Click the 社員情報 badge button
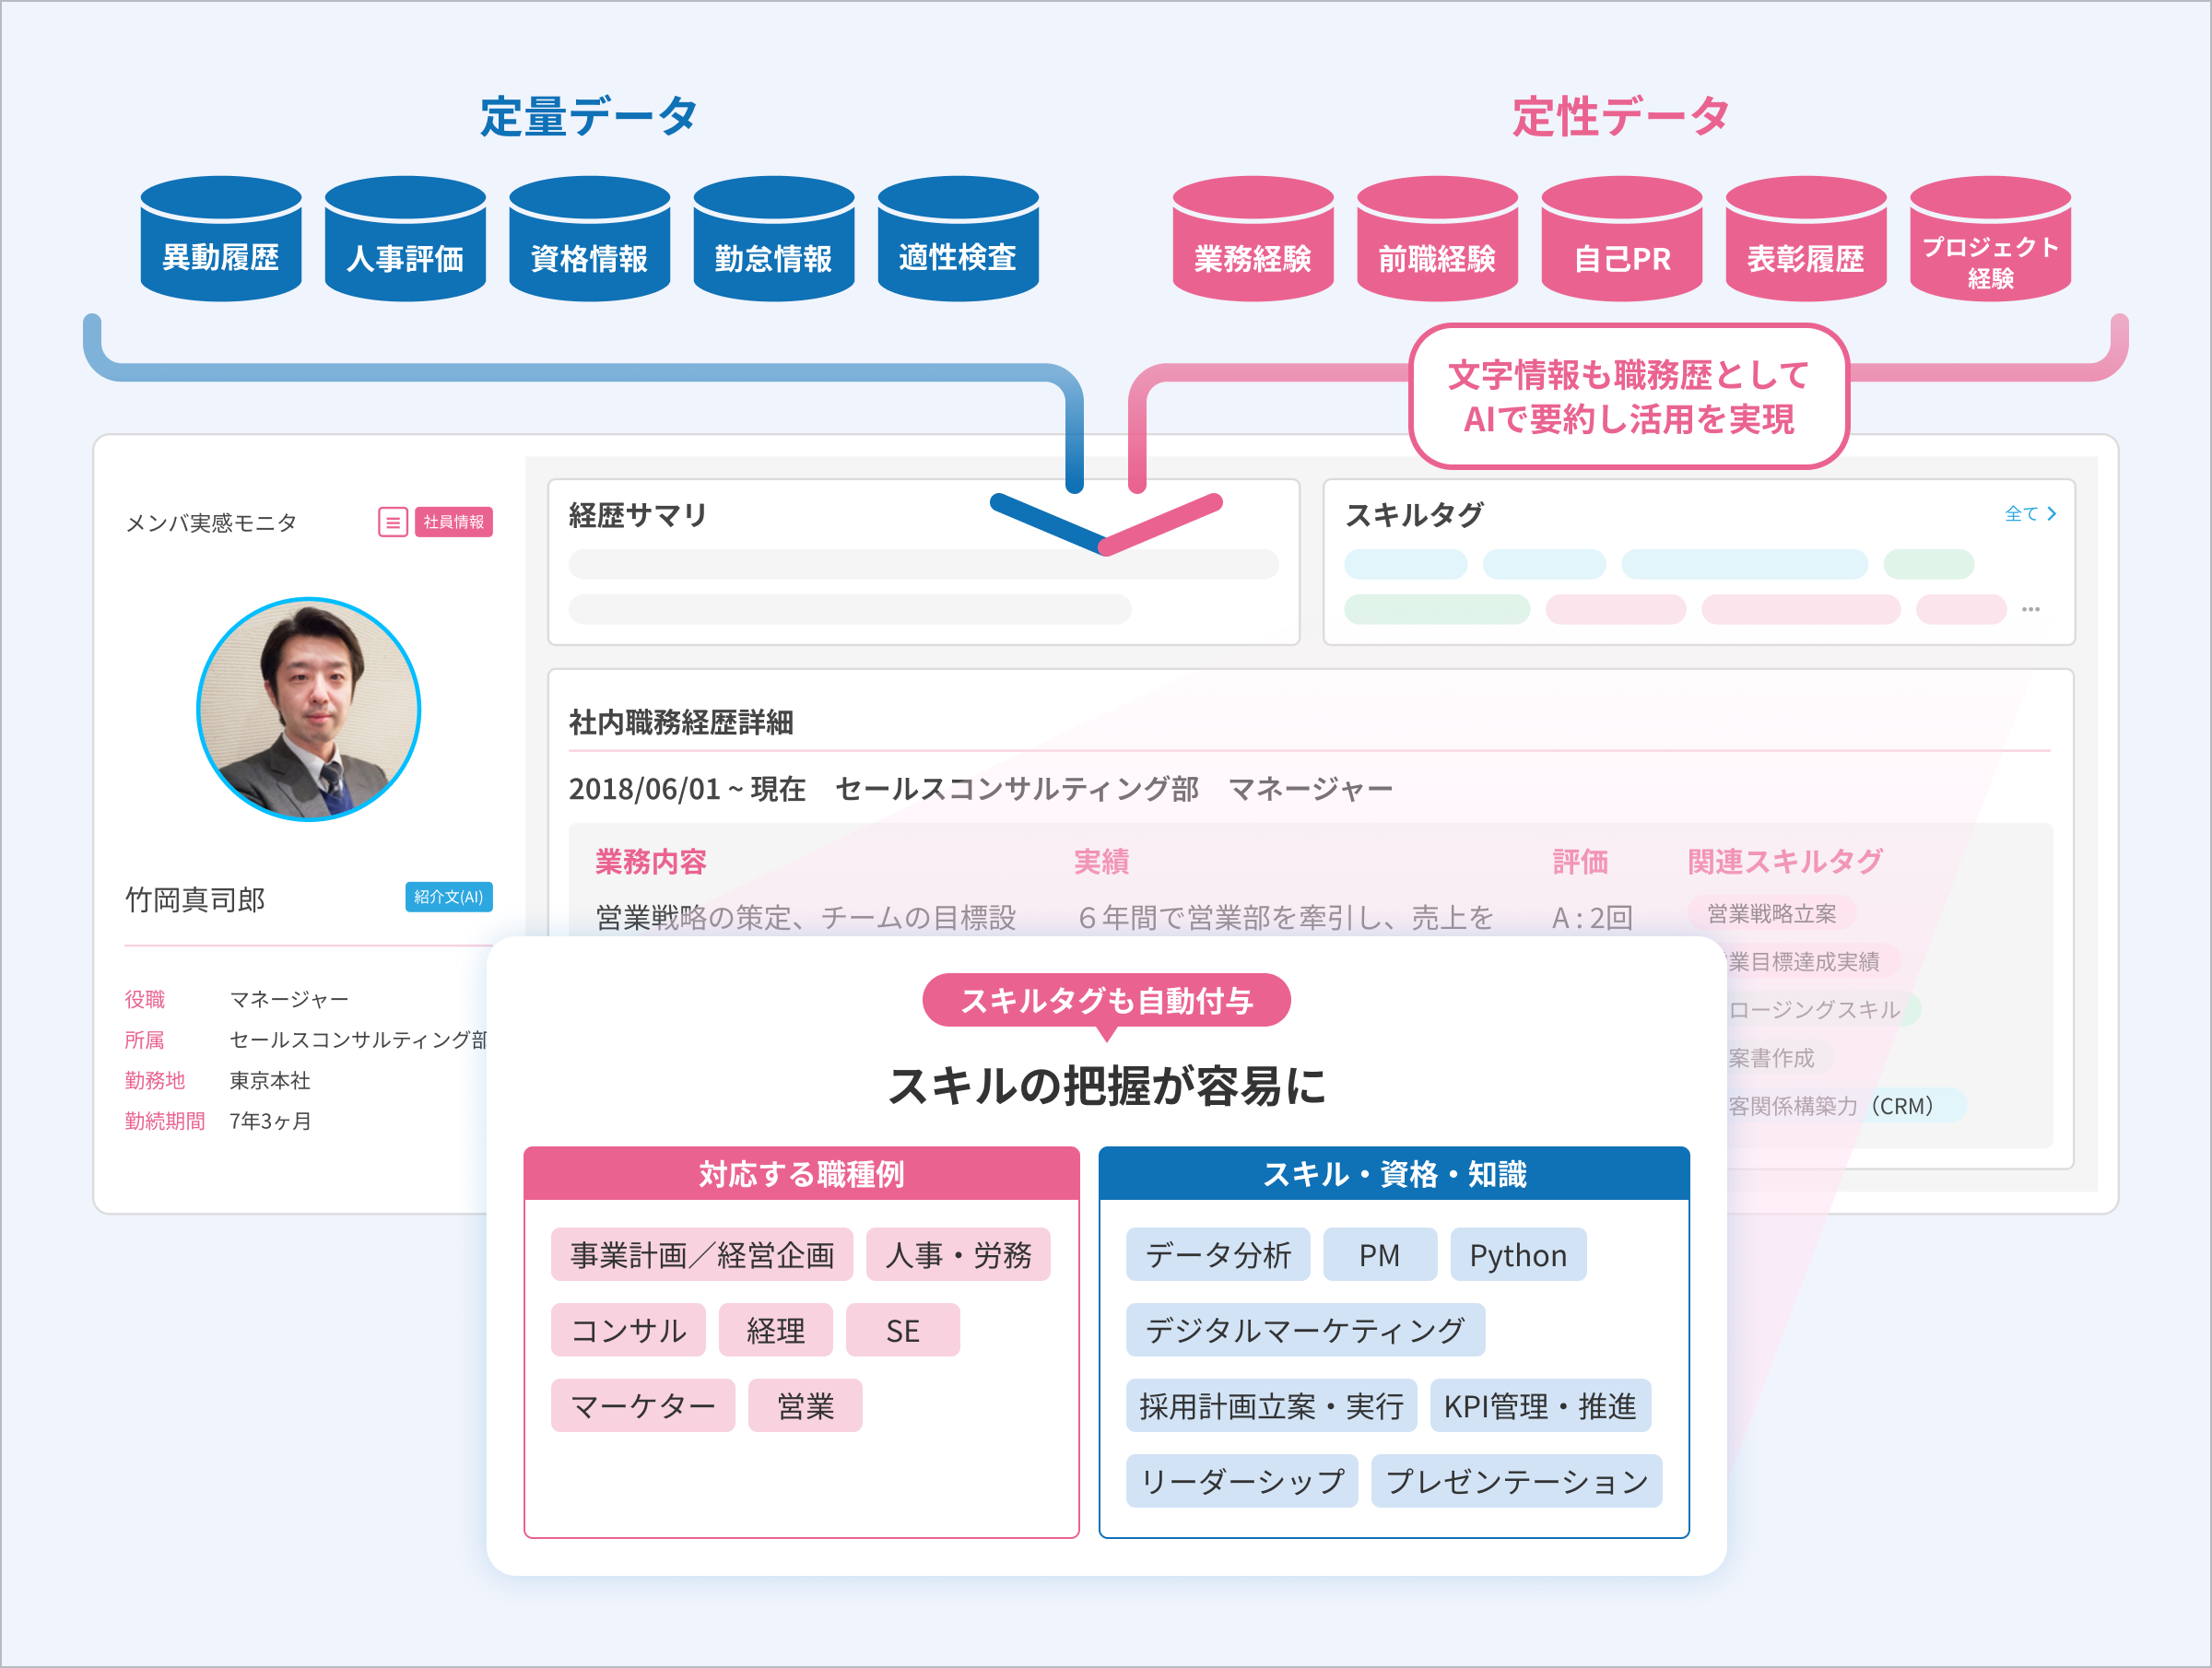2212x1668 pixels. [x=453, y=522]
